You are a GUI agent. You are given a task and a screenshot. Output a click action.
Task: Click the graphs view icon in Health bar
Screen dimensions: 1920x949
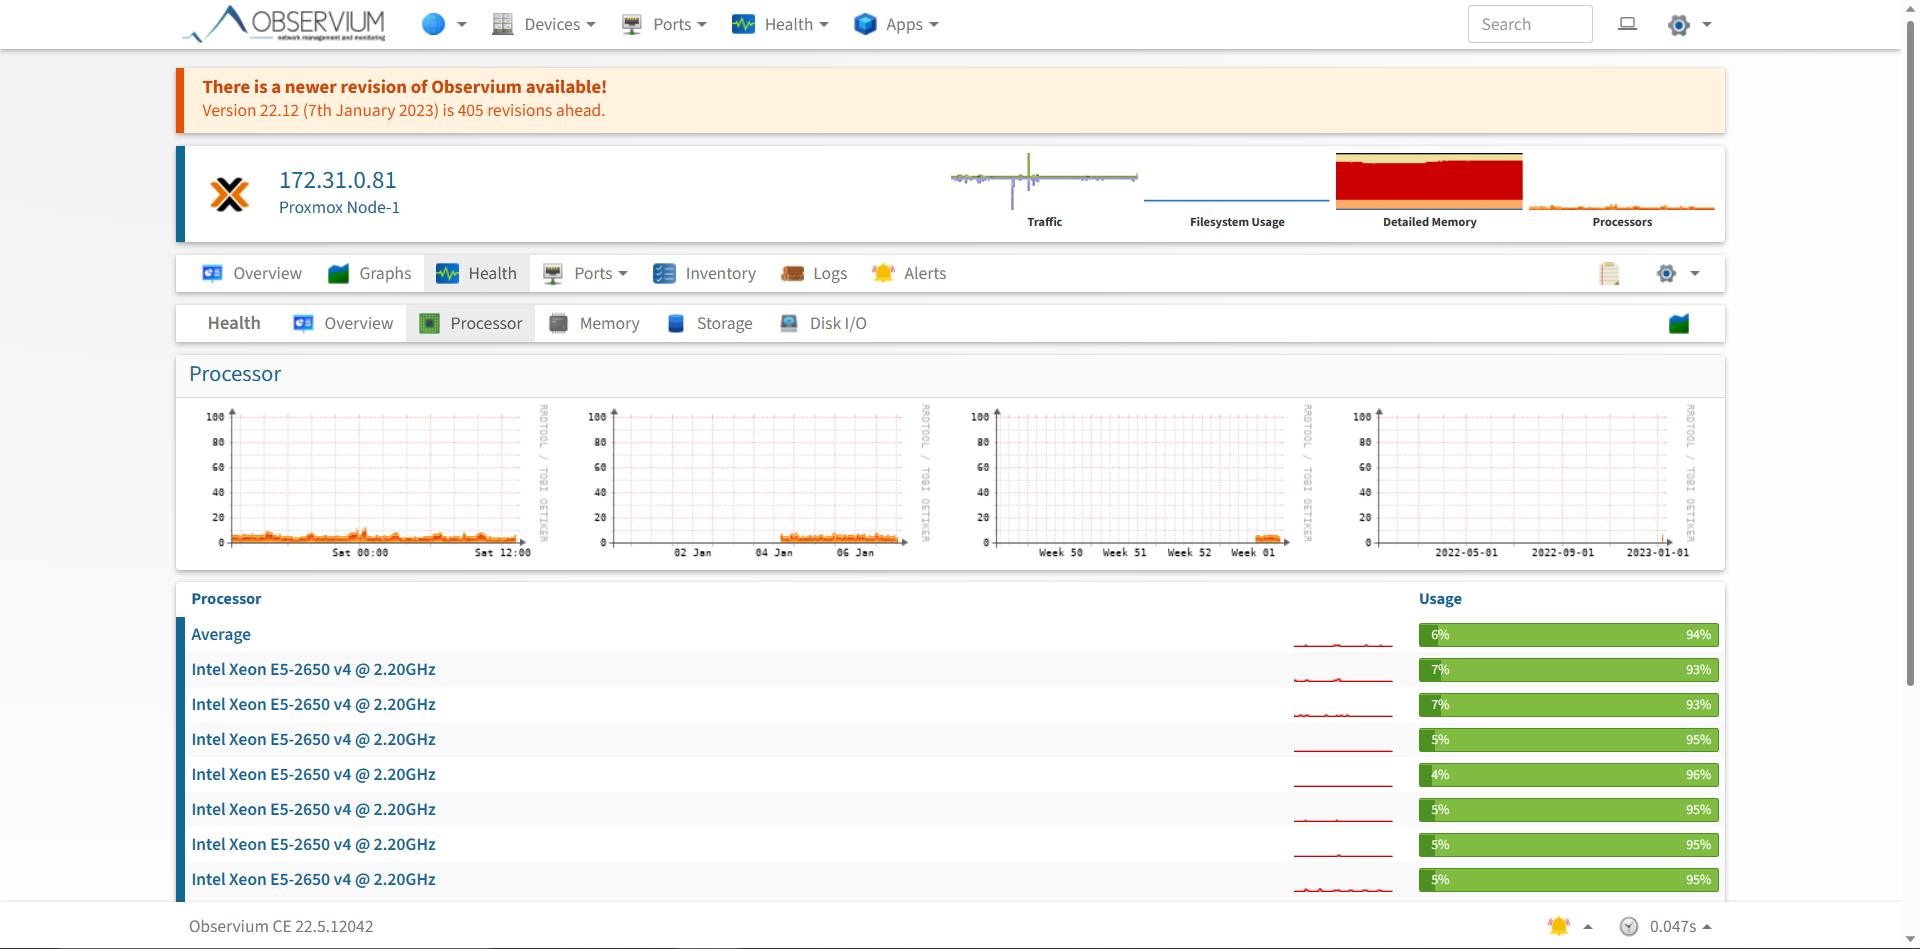[x=1679, y=323]
